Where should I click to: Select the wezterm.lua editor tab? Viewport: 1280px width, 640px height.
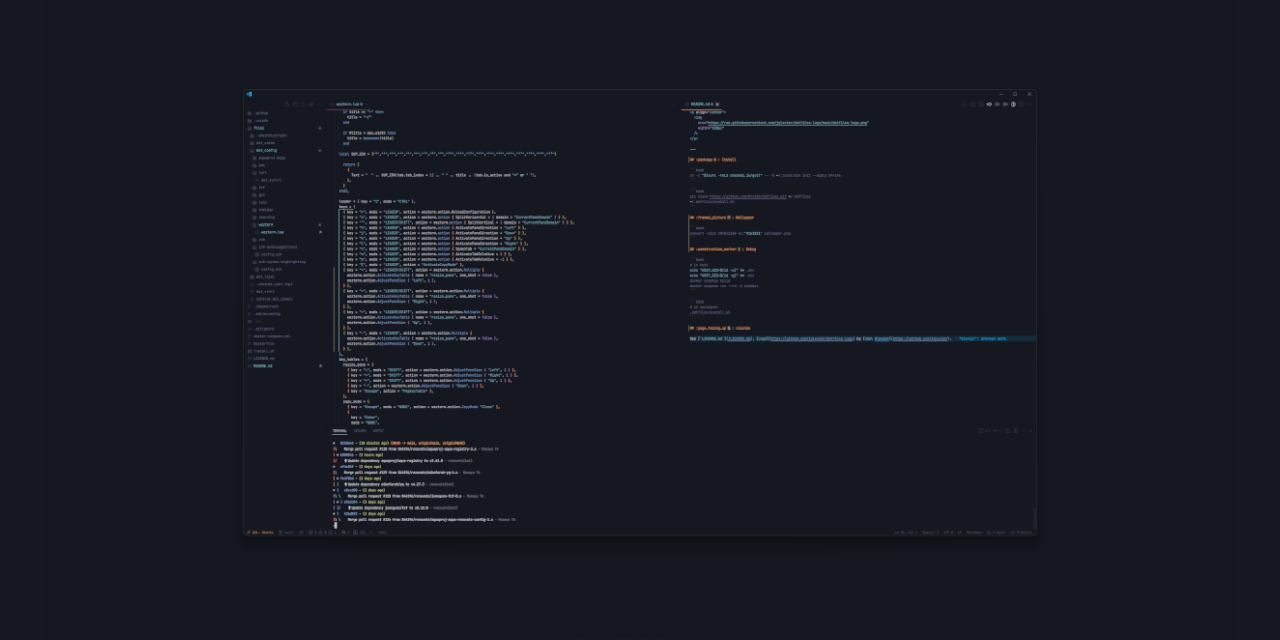[350, 104]
